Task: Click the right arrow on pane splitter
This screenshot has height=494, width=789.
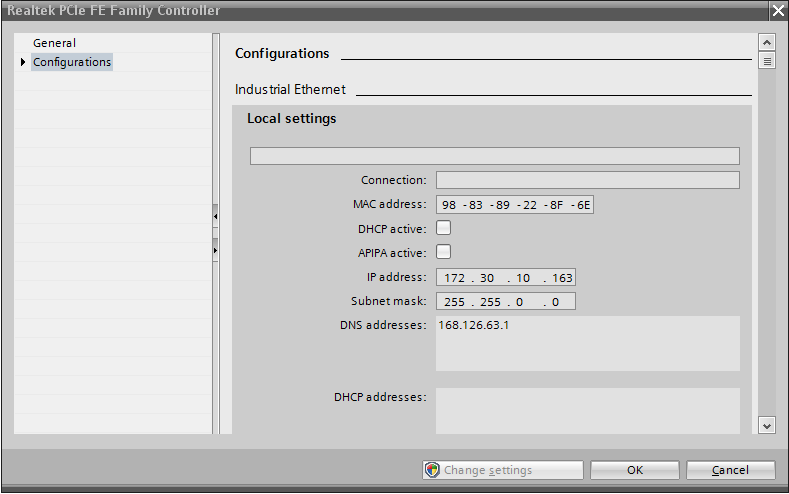Action: click(x=215, y=250)
